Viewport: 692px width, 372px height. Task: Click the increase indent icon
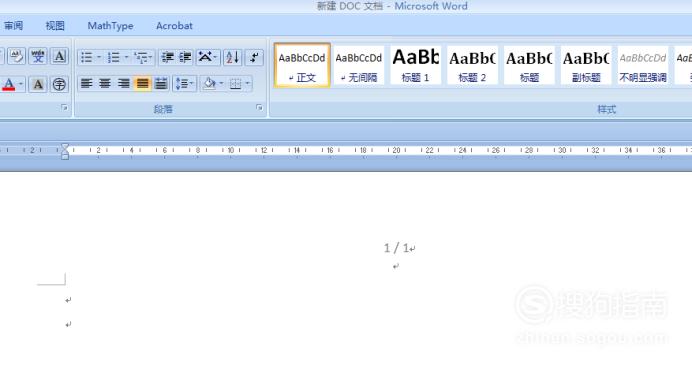click(185, 57)
